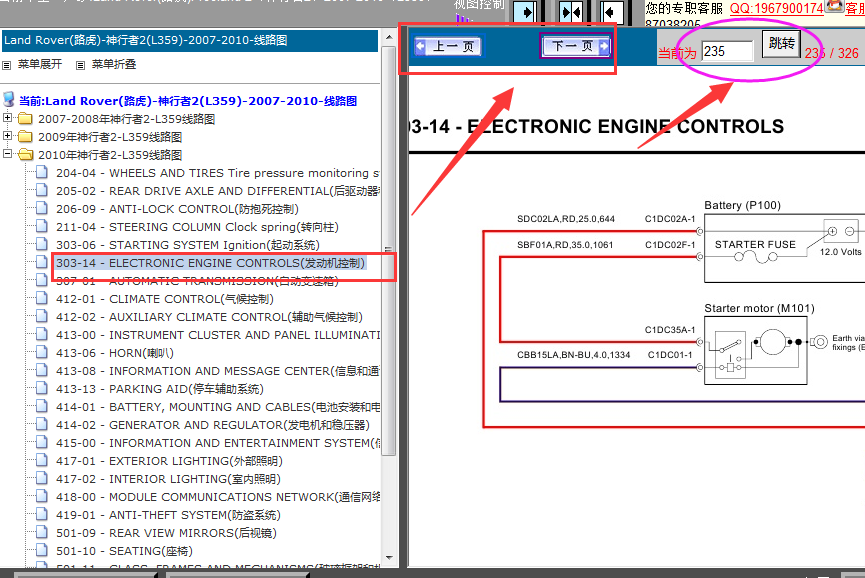Click the tree panel scroll up arrow
Screen dimensions: 865x578
(389, 37)
